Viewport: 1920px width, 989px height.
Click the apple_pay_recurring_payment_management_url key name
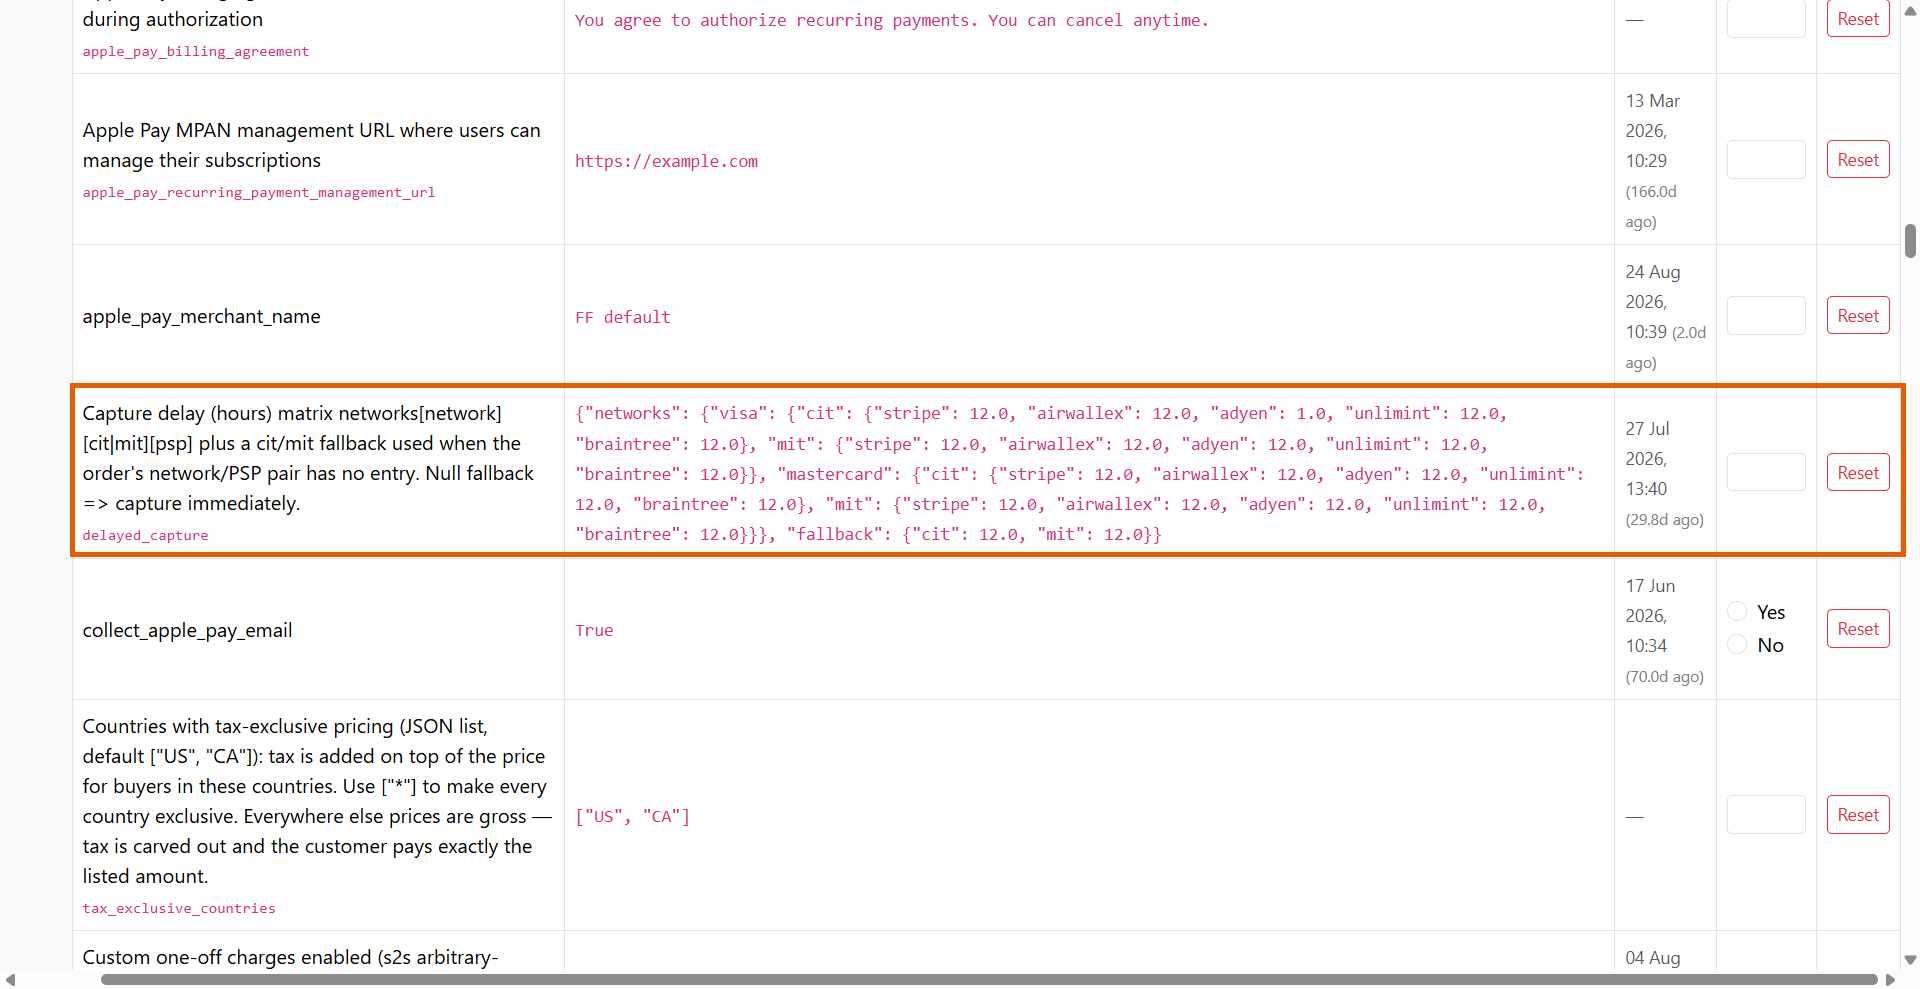(x=259, y=193)
